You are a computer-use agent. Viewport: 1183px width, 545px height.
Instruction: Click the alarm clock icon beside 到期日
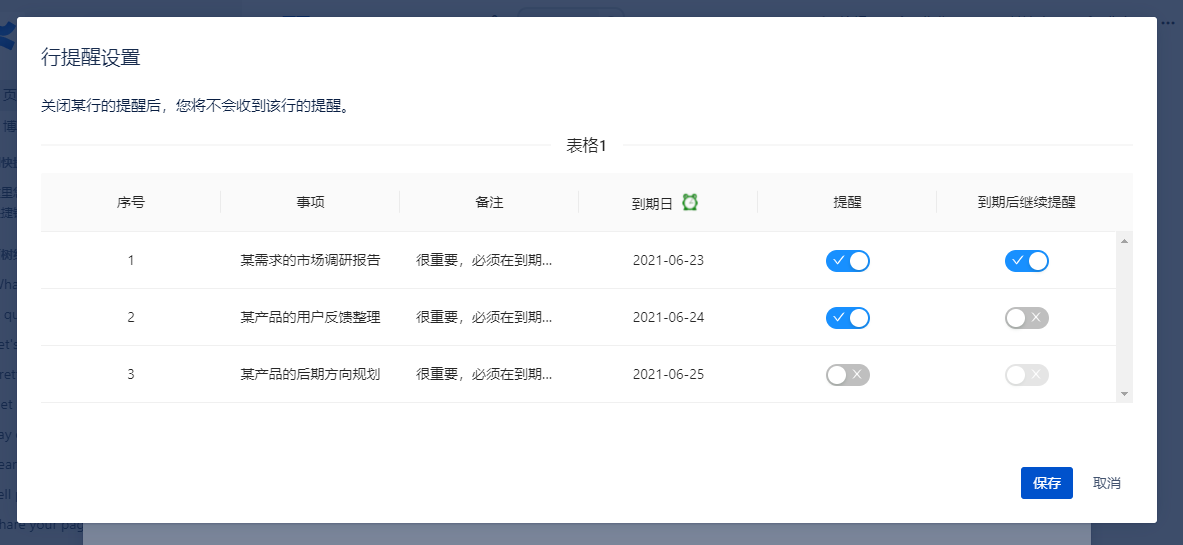click(690, 202)
